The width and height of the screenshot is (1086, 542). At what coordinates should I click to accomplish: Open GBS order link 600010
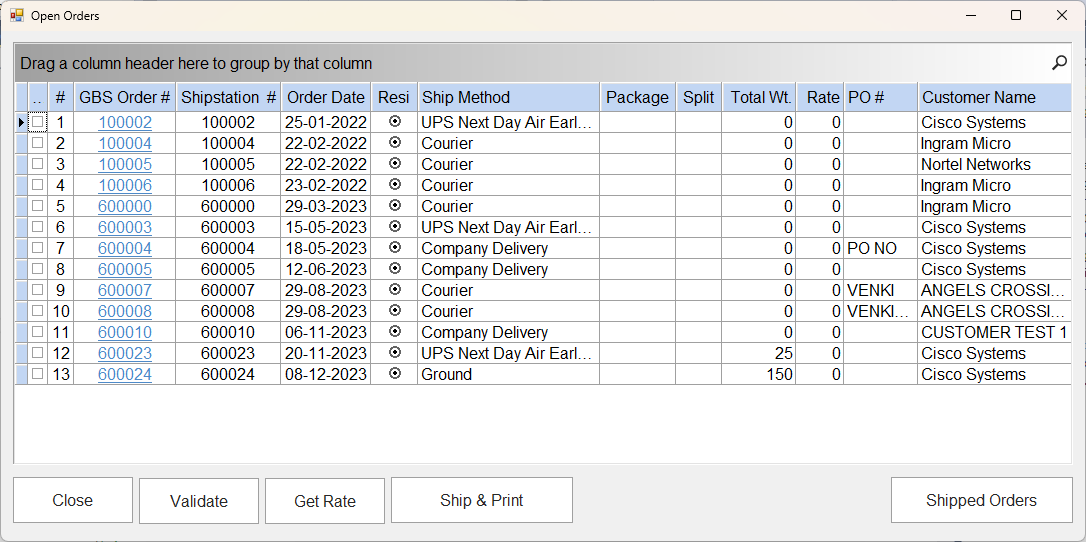(125, 332)
